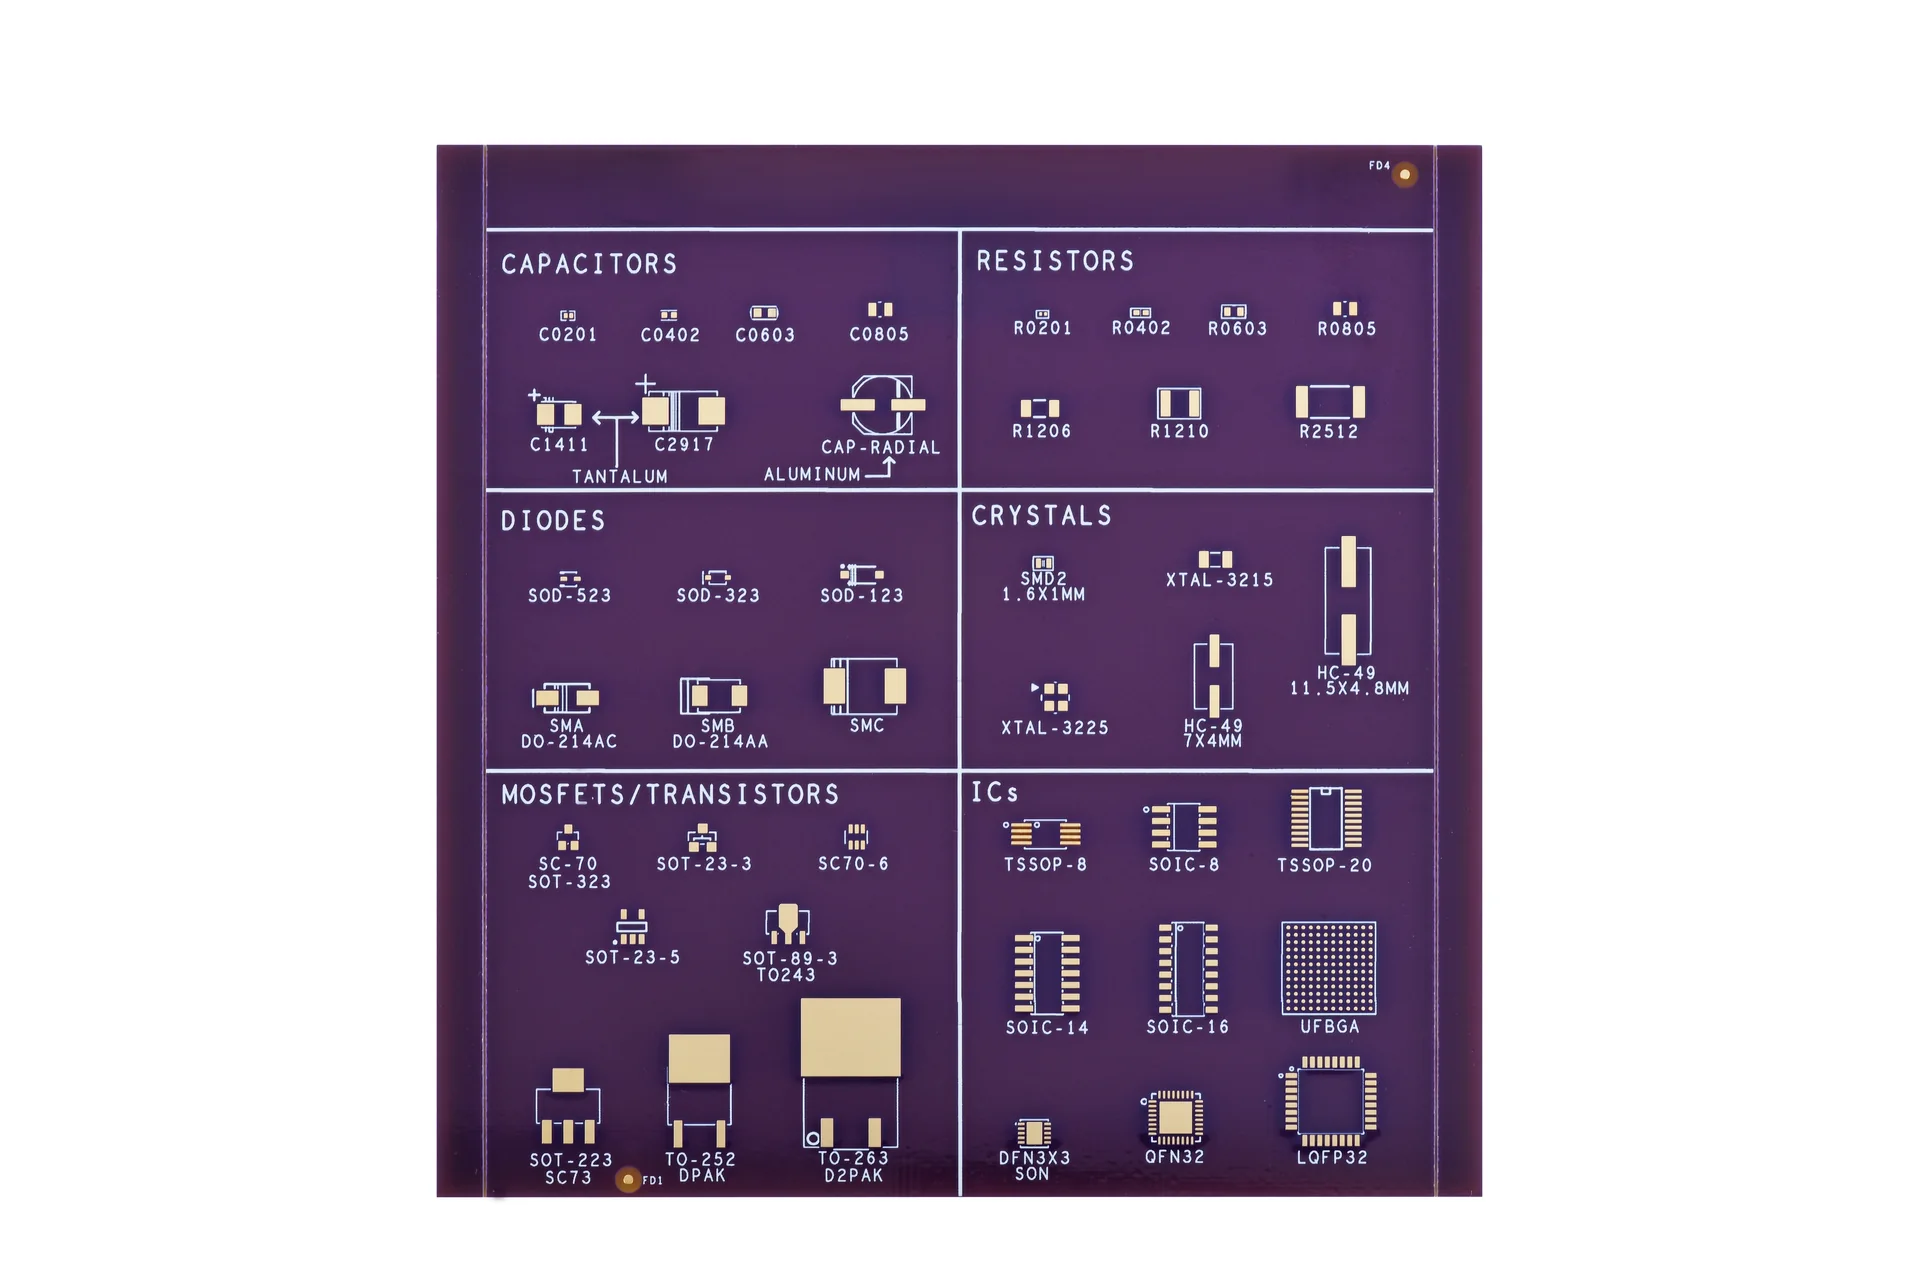Click the TO-252 DPAK footprint pad
Viewport: 1920px width, 1281px height.
699,1059
